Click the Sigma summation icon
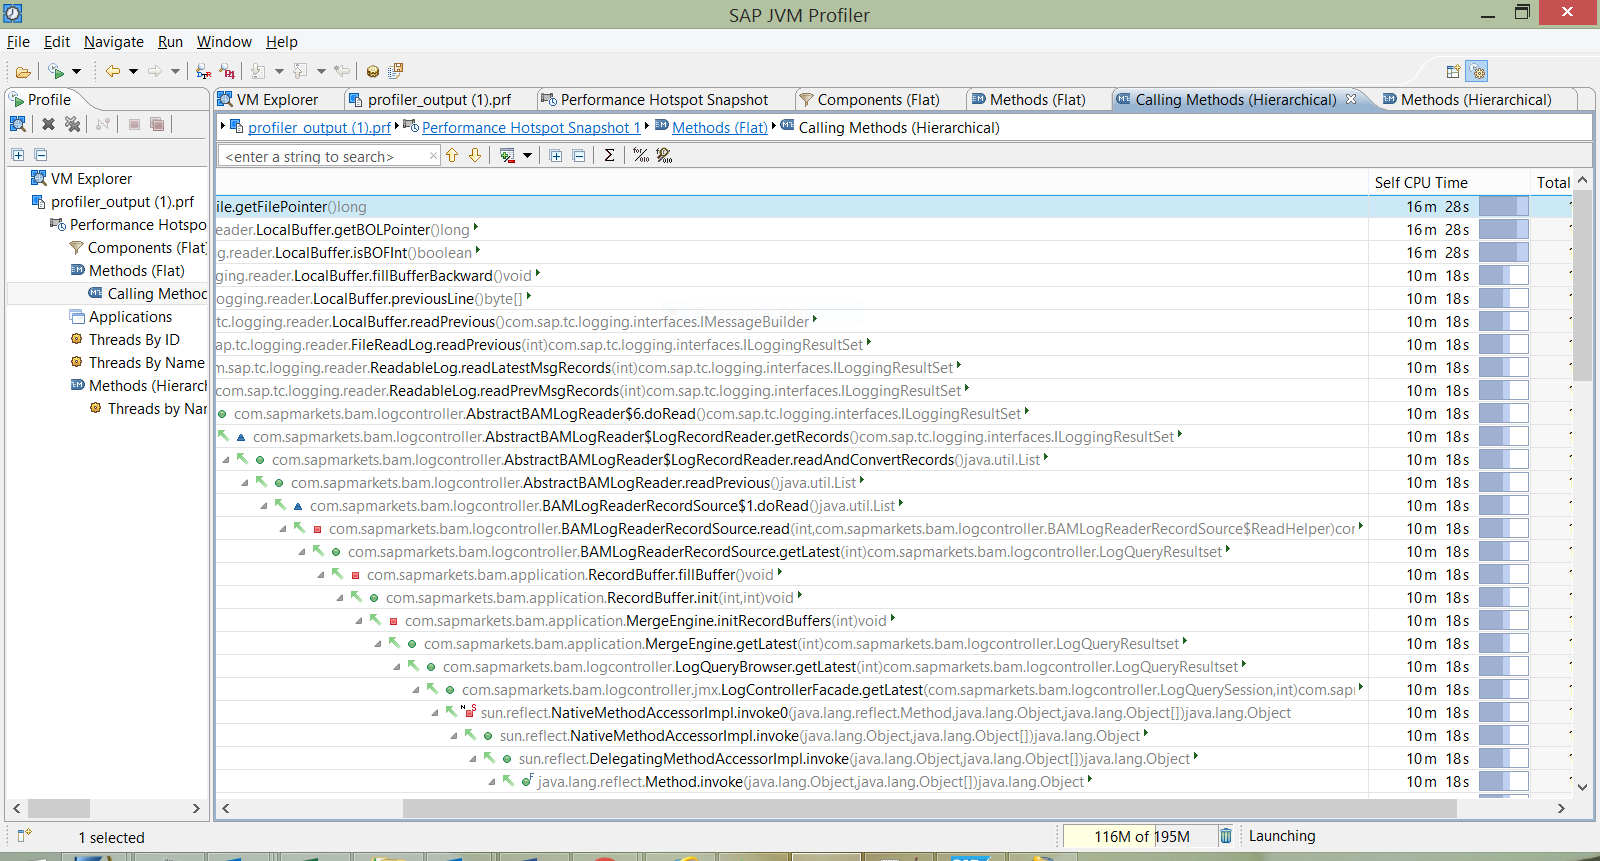The image size is (1600, 861). tap(609, 155)
